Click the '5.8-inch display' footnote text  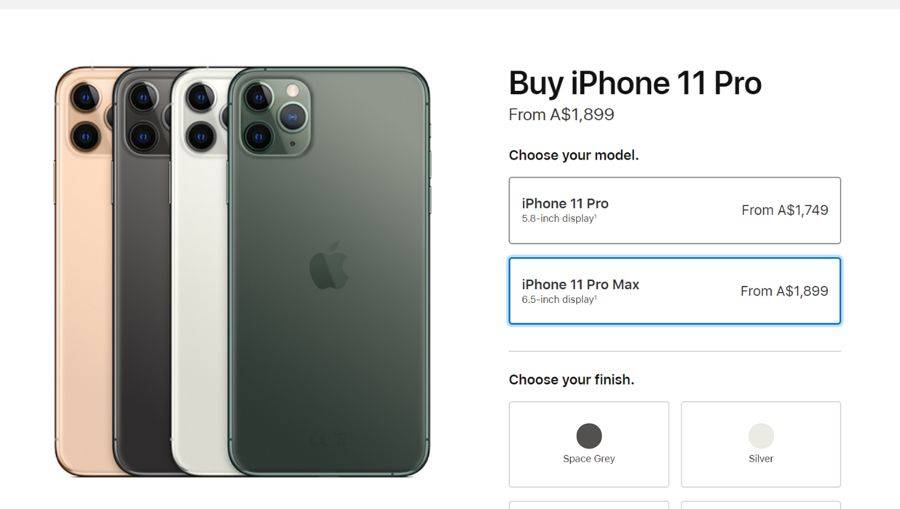click(559, 219)
